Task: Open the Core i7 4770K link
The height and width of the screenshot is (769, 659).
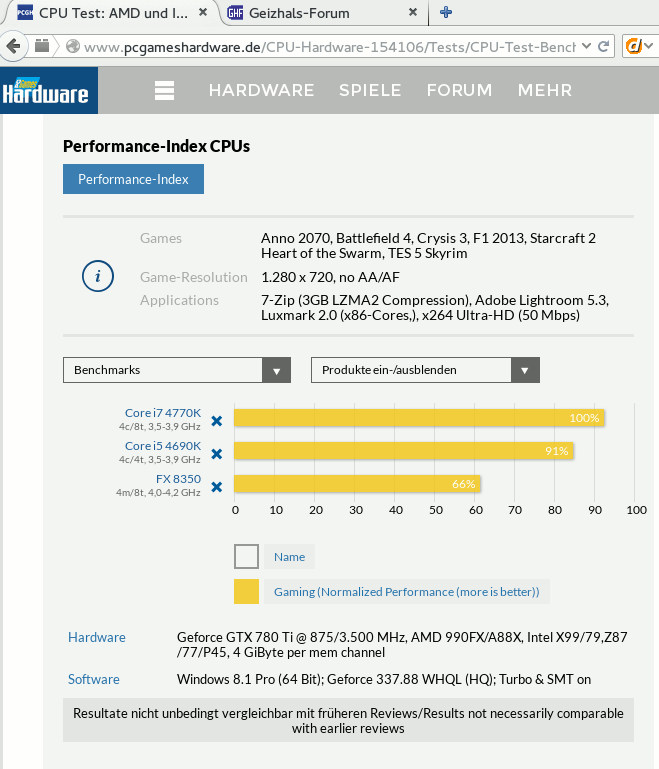Action: (x=162, y=413)
